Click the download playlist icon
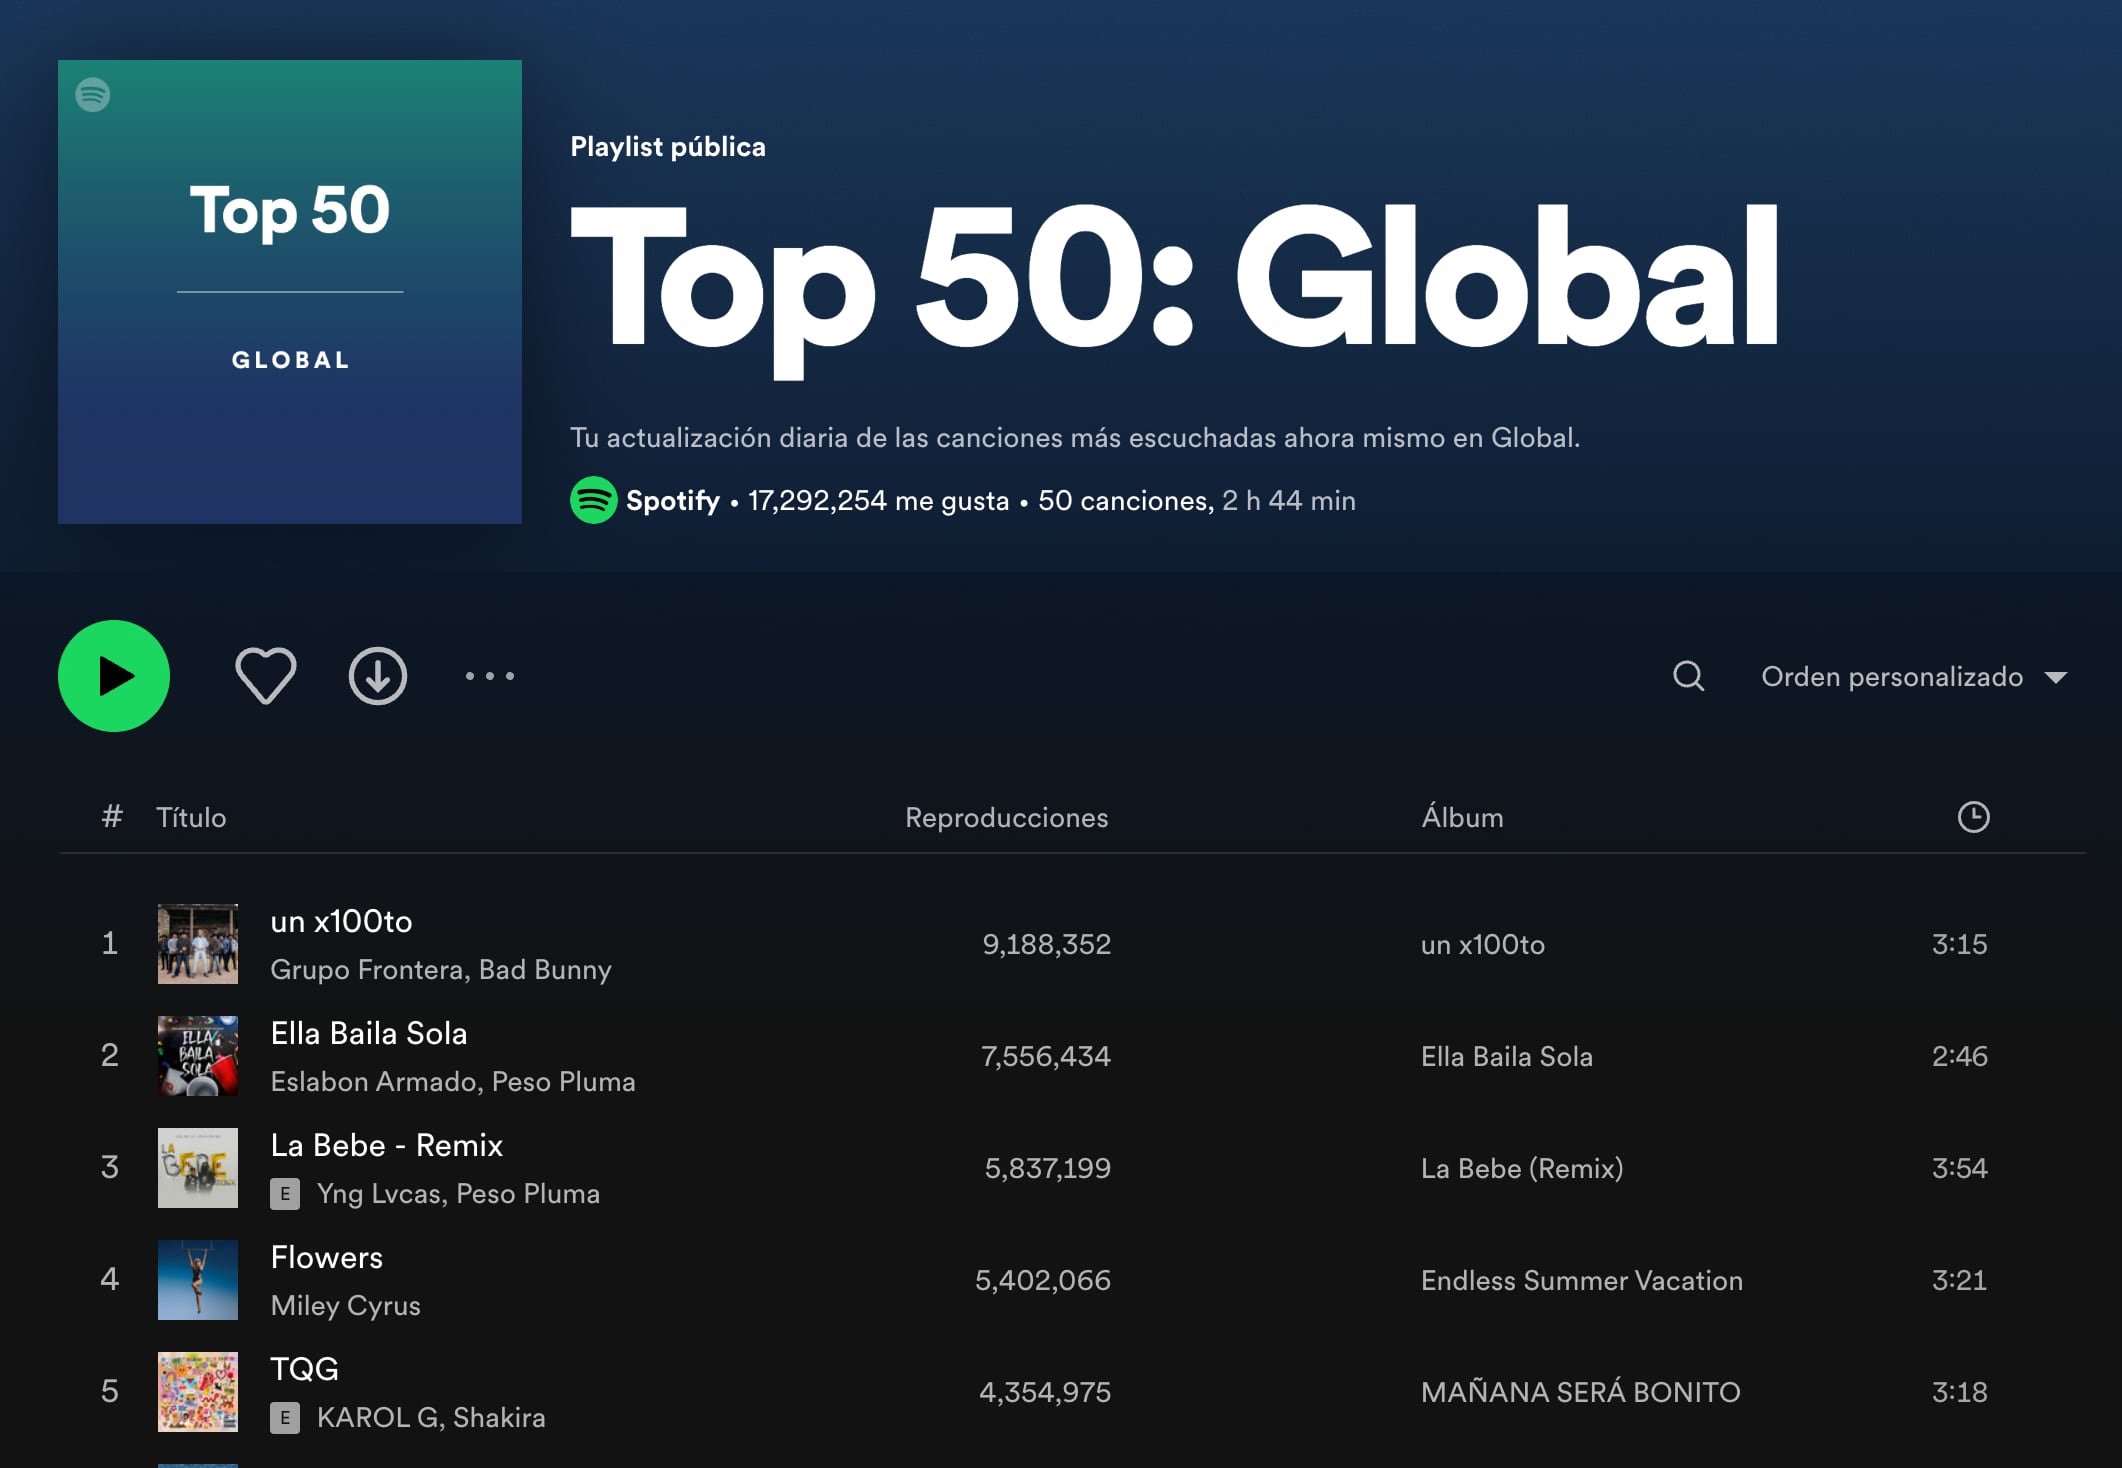 (377, 676)
